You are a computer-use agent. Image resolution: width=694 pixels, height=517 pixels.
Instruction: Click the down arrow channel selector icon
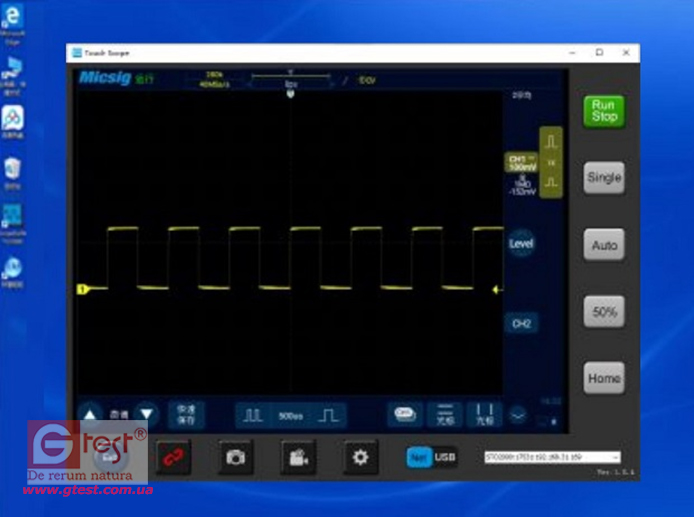coord(147,414)
